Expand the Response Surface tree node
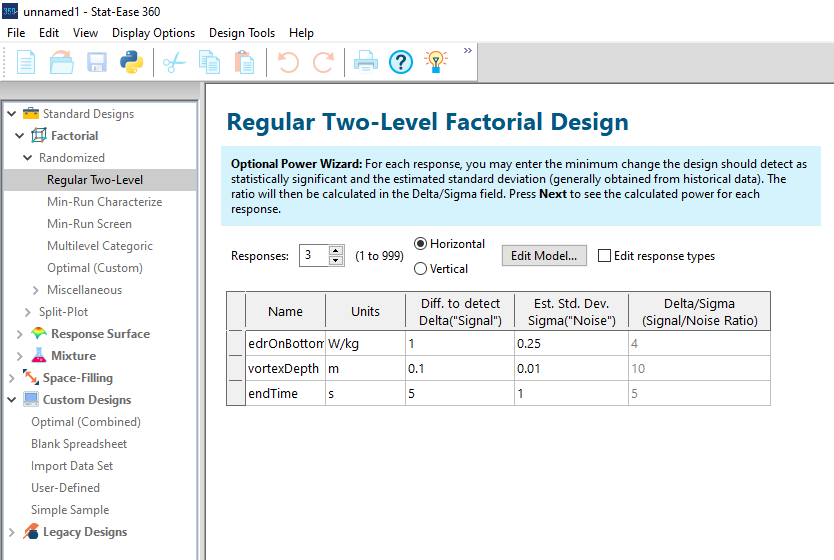This screenshot has width=834, height=560. 20,334
